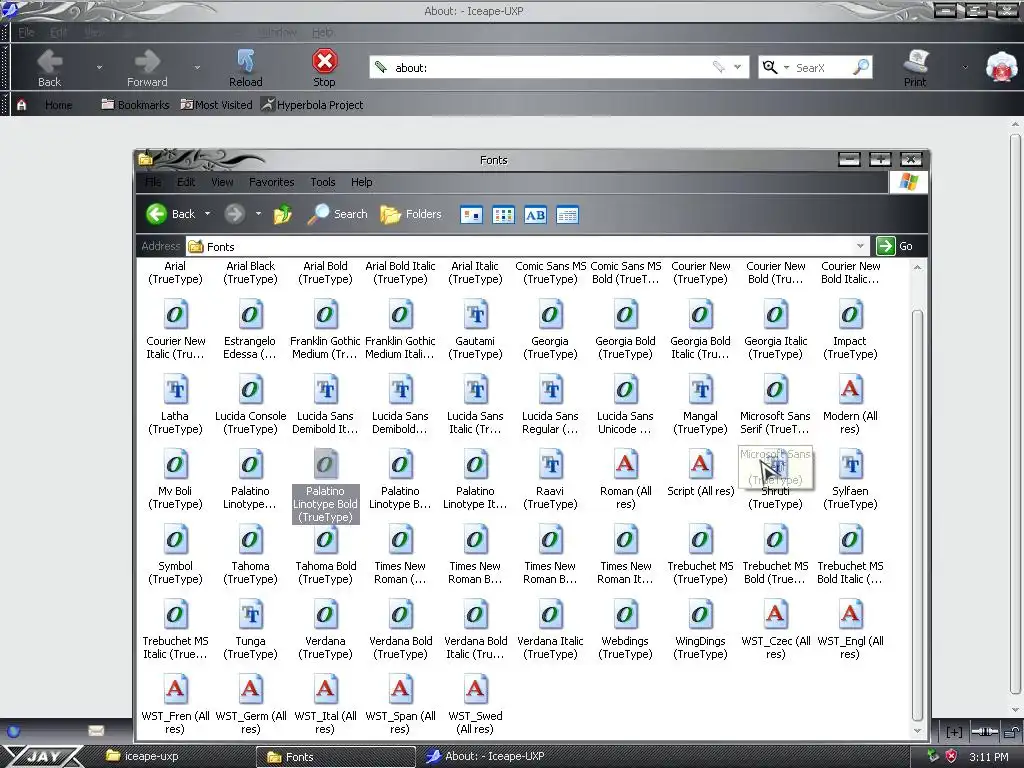1024x768 pixels.
Task: Select the Sylfaen (TrueType) font icon
Action: (x=850, y=465)
